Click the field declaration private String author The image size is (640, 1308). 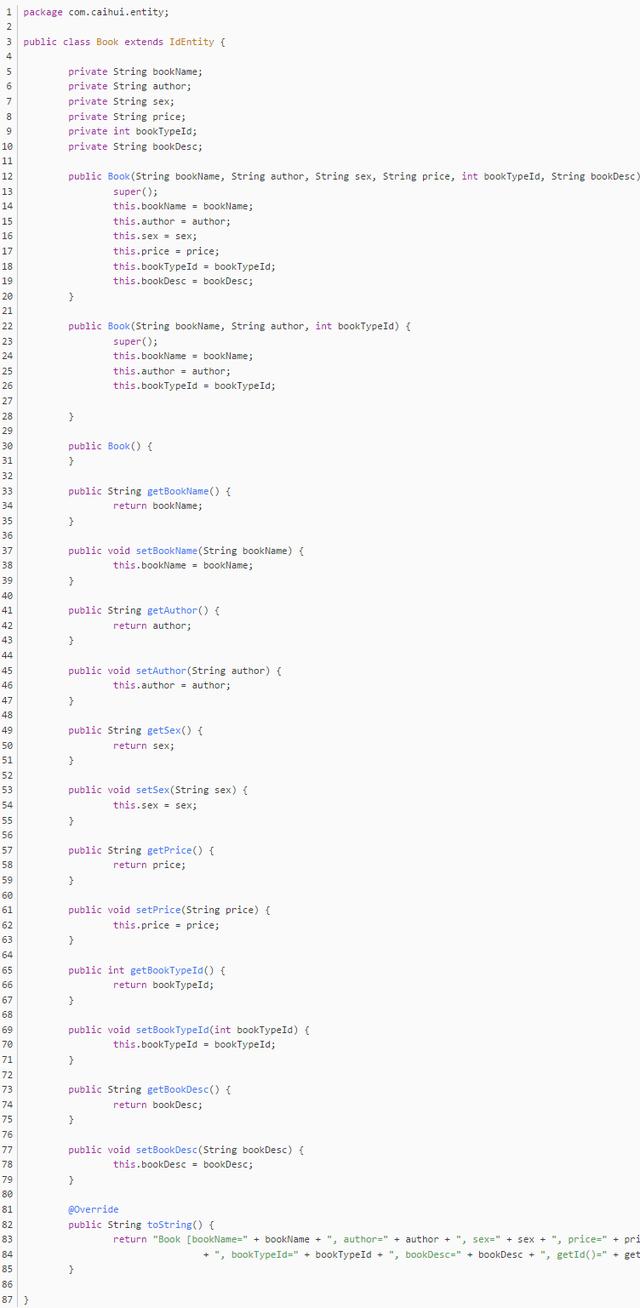130,87
